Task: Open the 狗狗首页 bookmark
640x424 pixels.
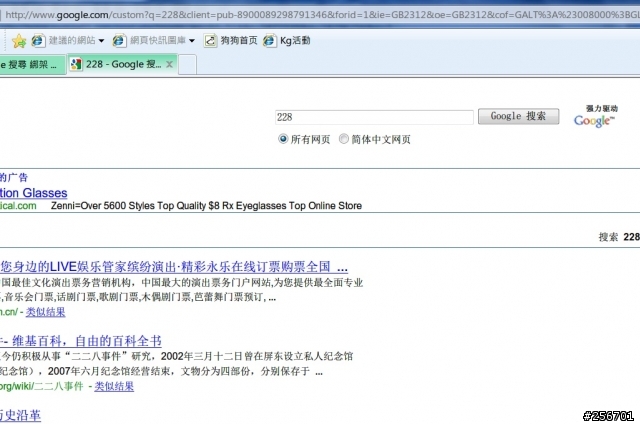Action: (239, 40)
